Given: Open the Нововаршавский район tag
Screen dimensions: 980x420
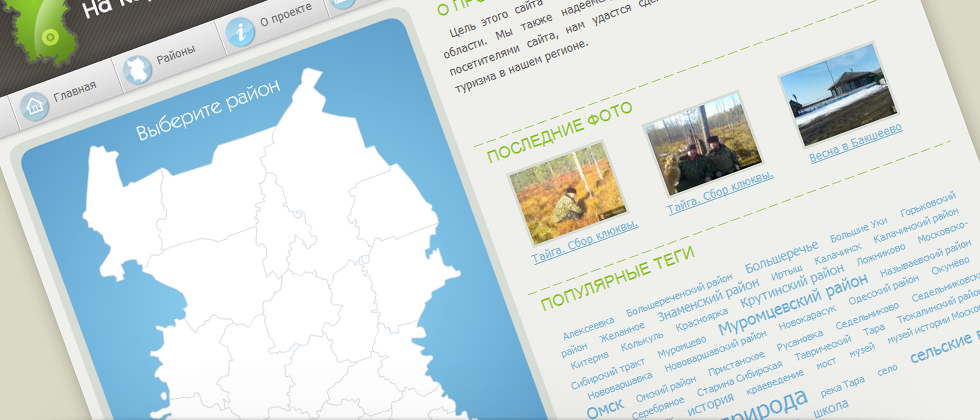Looking at the screenshot, I should [716, 351].
